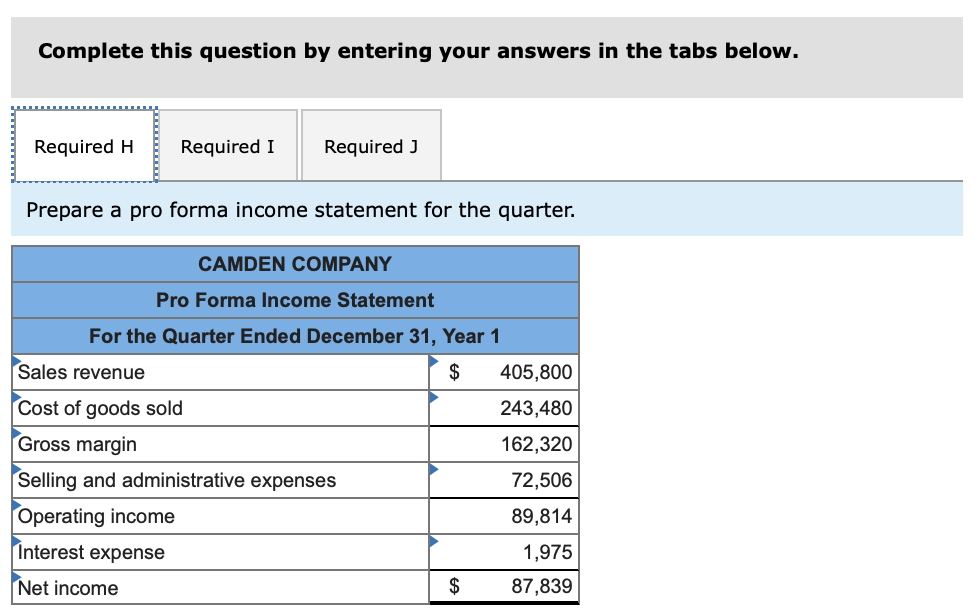Click the Pro Forma Income Statement header
Image resolution: width=980 pixels, height=616 pixels.
[x=295, y=300]
